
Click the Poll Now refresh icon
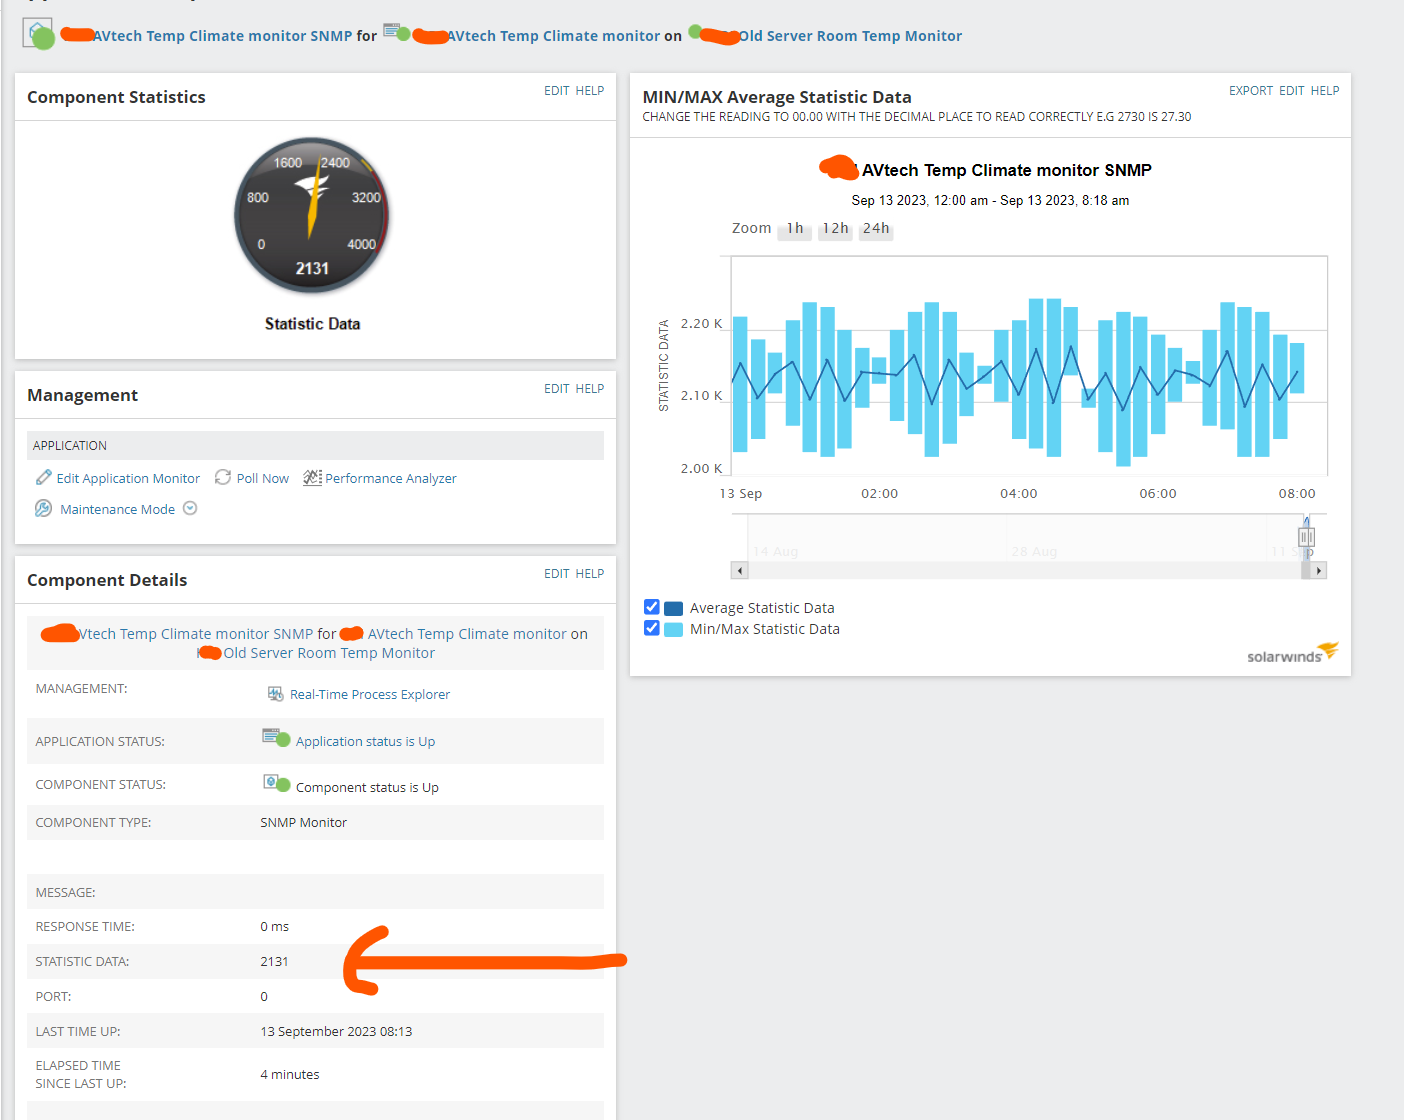pos(223,477)
